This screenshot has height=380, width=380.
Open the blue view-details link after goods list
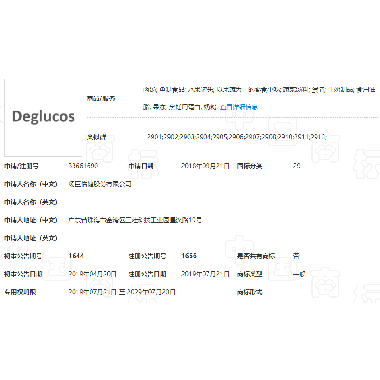click(239, 107)
